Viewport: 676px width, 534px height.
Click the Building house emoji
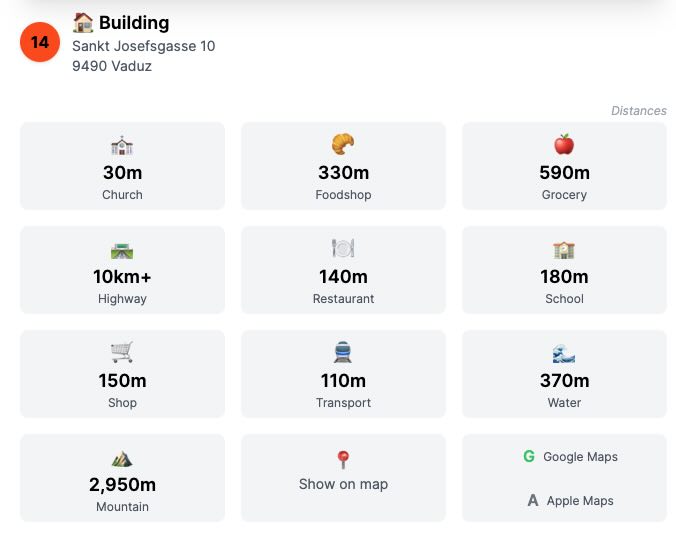pyautogui.click(x=83, y=23)
